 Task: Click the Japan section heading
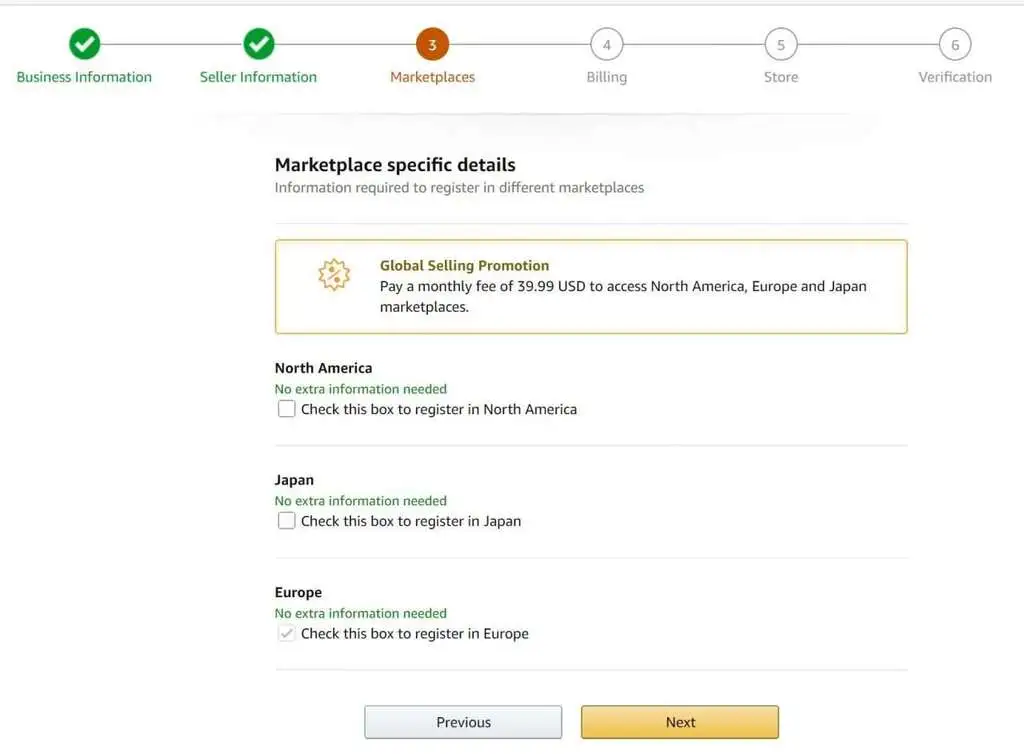294,480
